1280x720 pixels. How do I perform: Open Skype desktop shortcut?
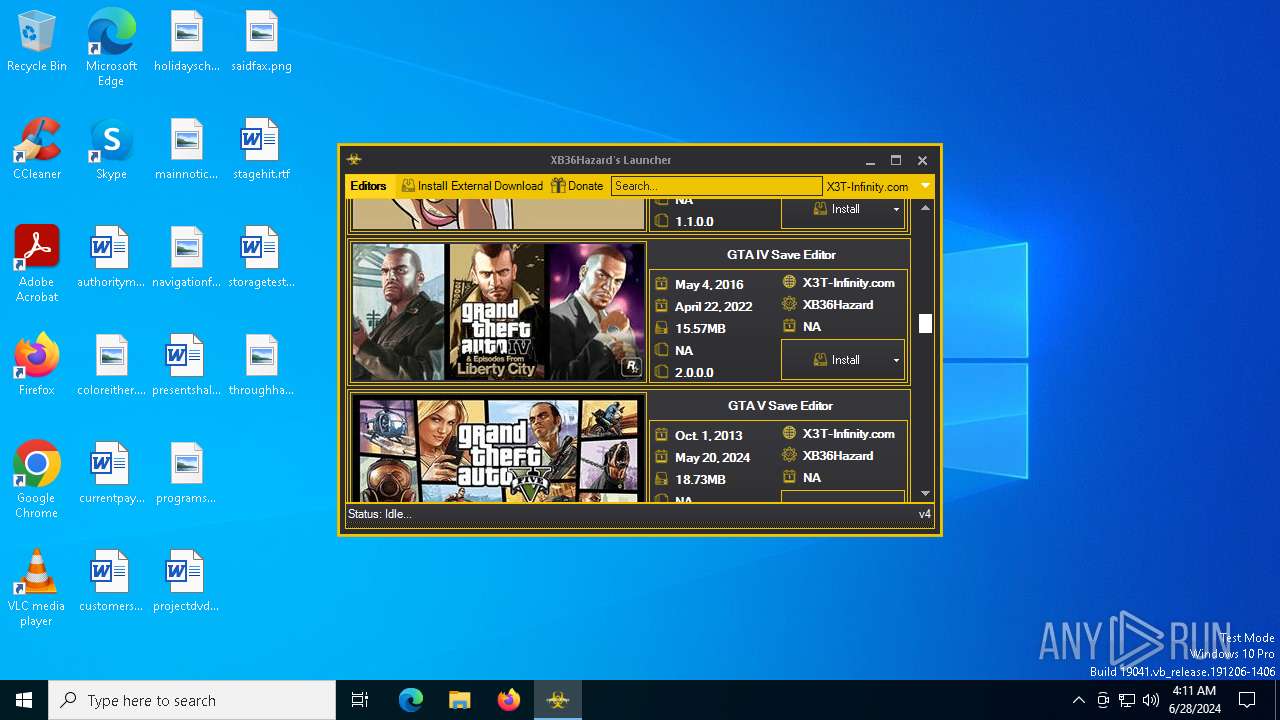111,149
